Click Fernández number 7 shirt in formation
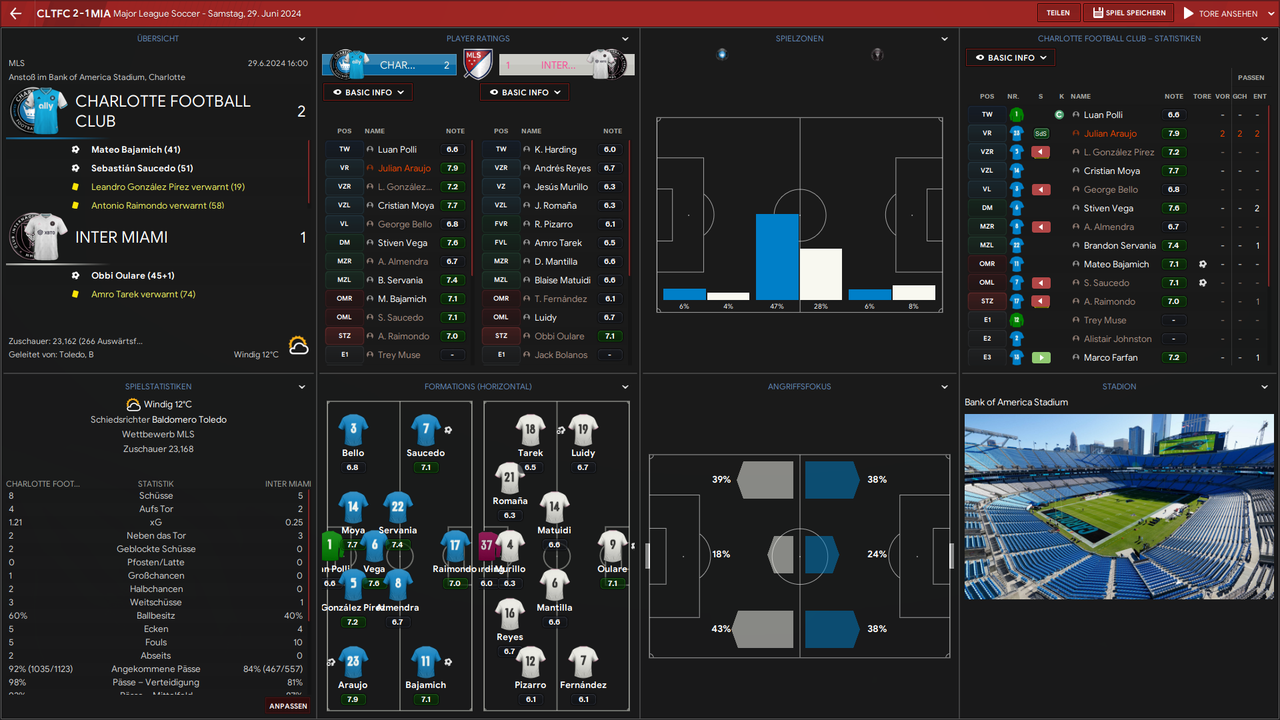Image resolution: width=1280 pixels, height=720 pixels. 583,662
